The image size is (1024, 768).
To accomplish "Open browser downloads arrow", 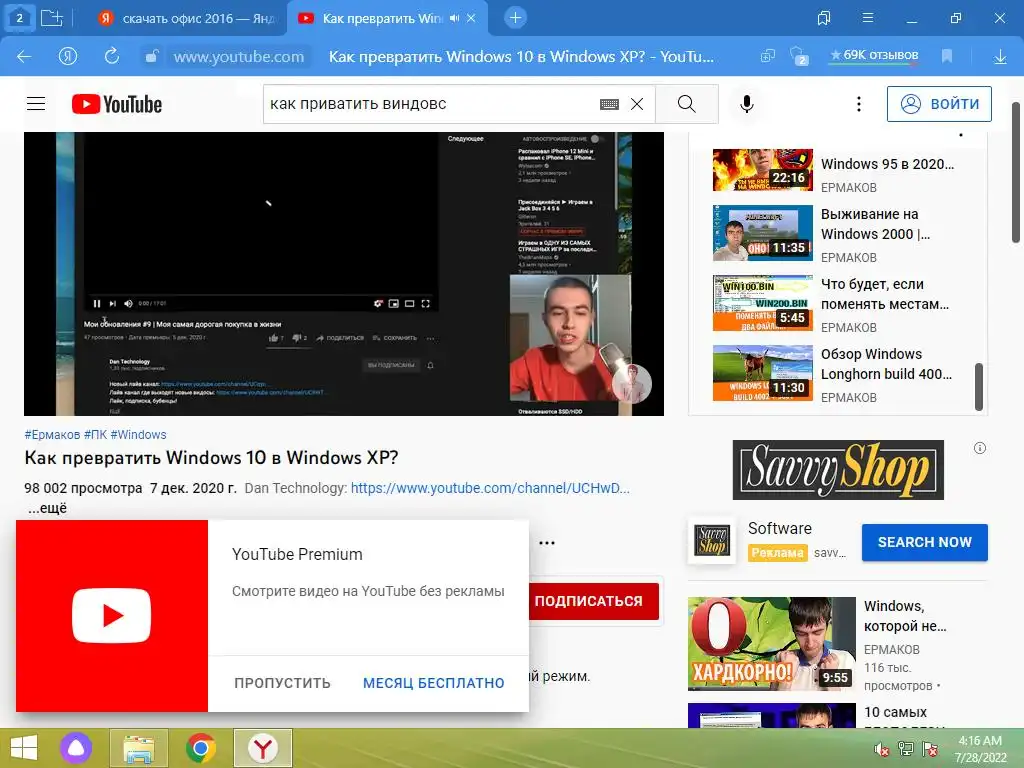I will [1000, 57].
